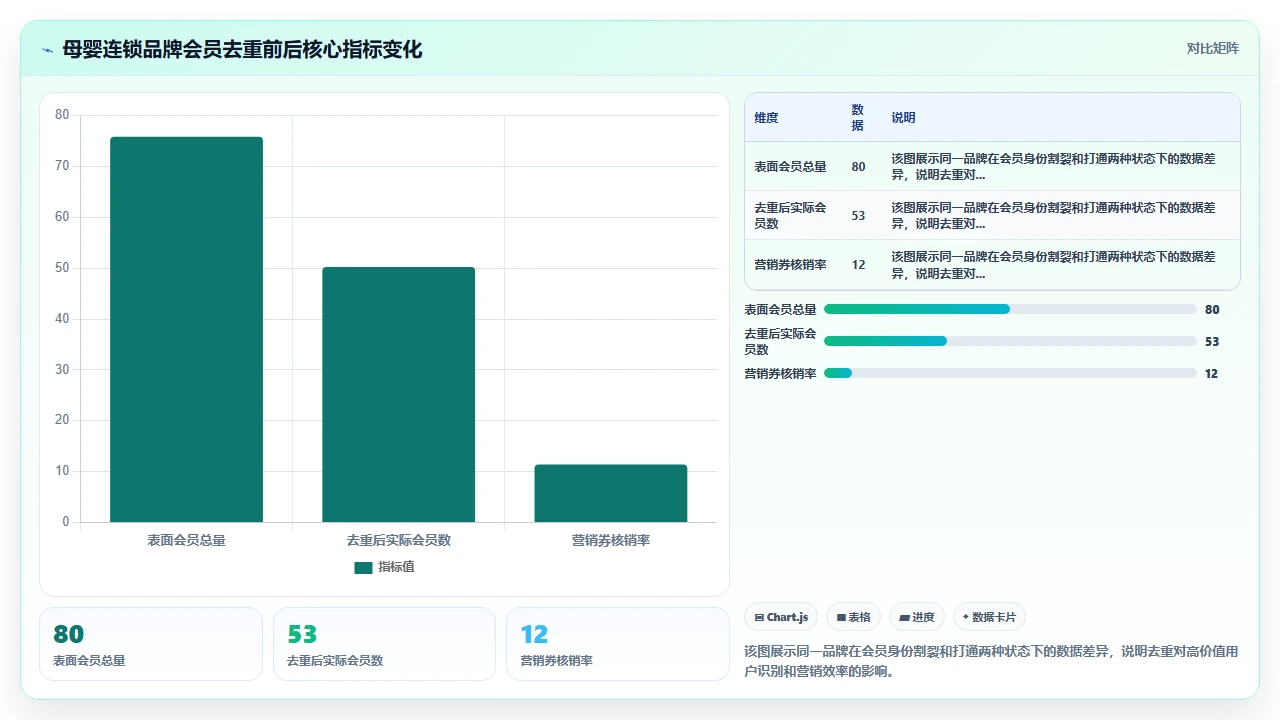Screen dimensions: 1280x720
Task: Click value 80 in the table
Action: (858, 167)
